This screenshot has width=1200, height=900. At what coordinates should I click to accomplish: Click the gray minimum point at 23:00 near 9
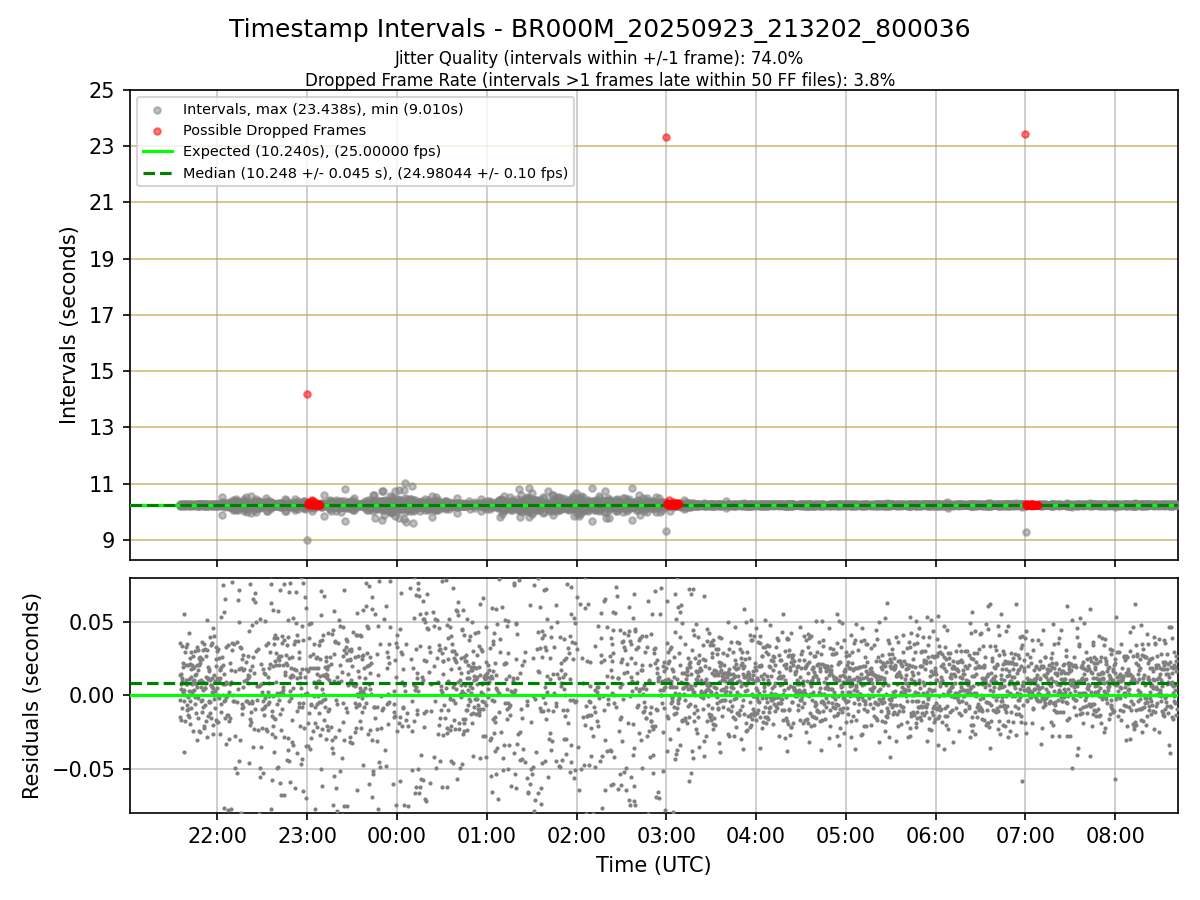pyautogui.click(x=307, y=540)
